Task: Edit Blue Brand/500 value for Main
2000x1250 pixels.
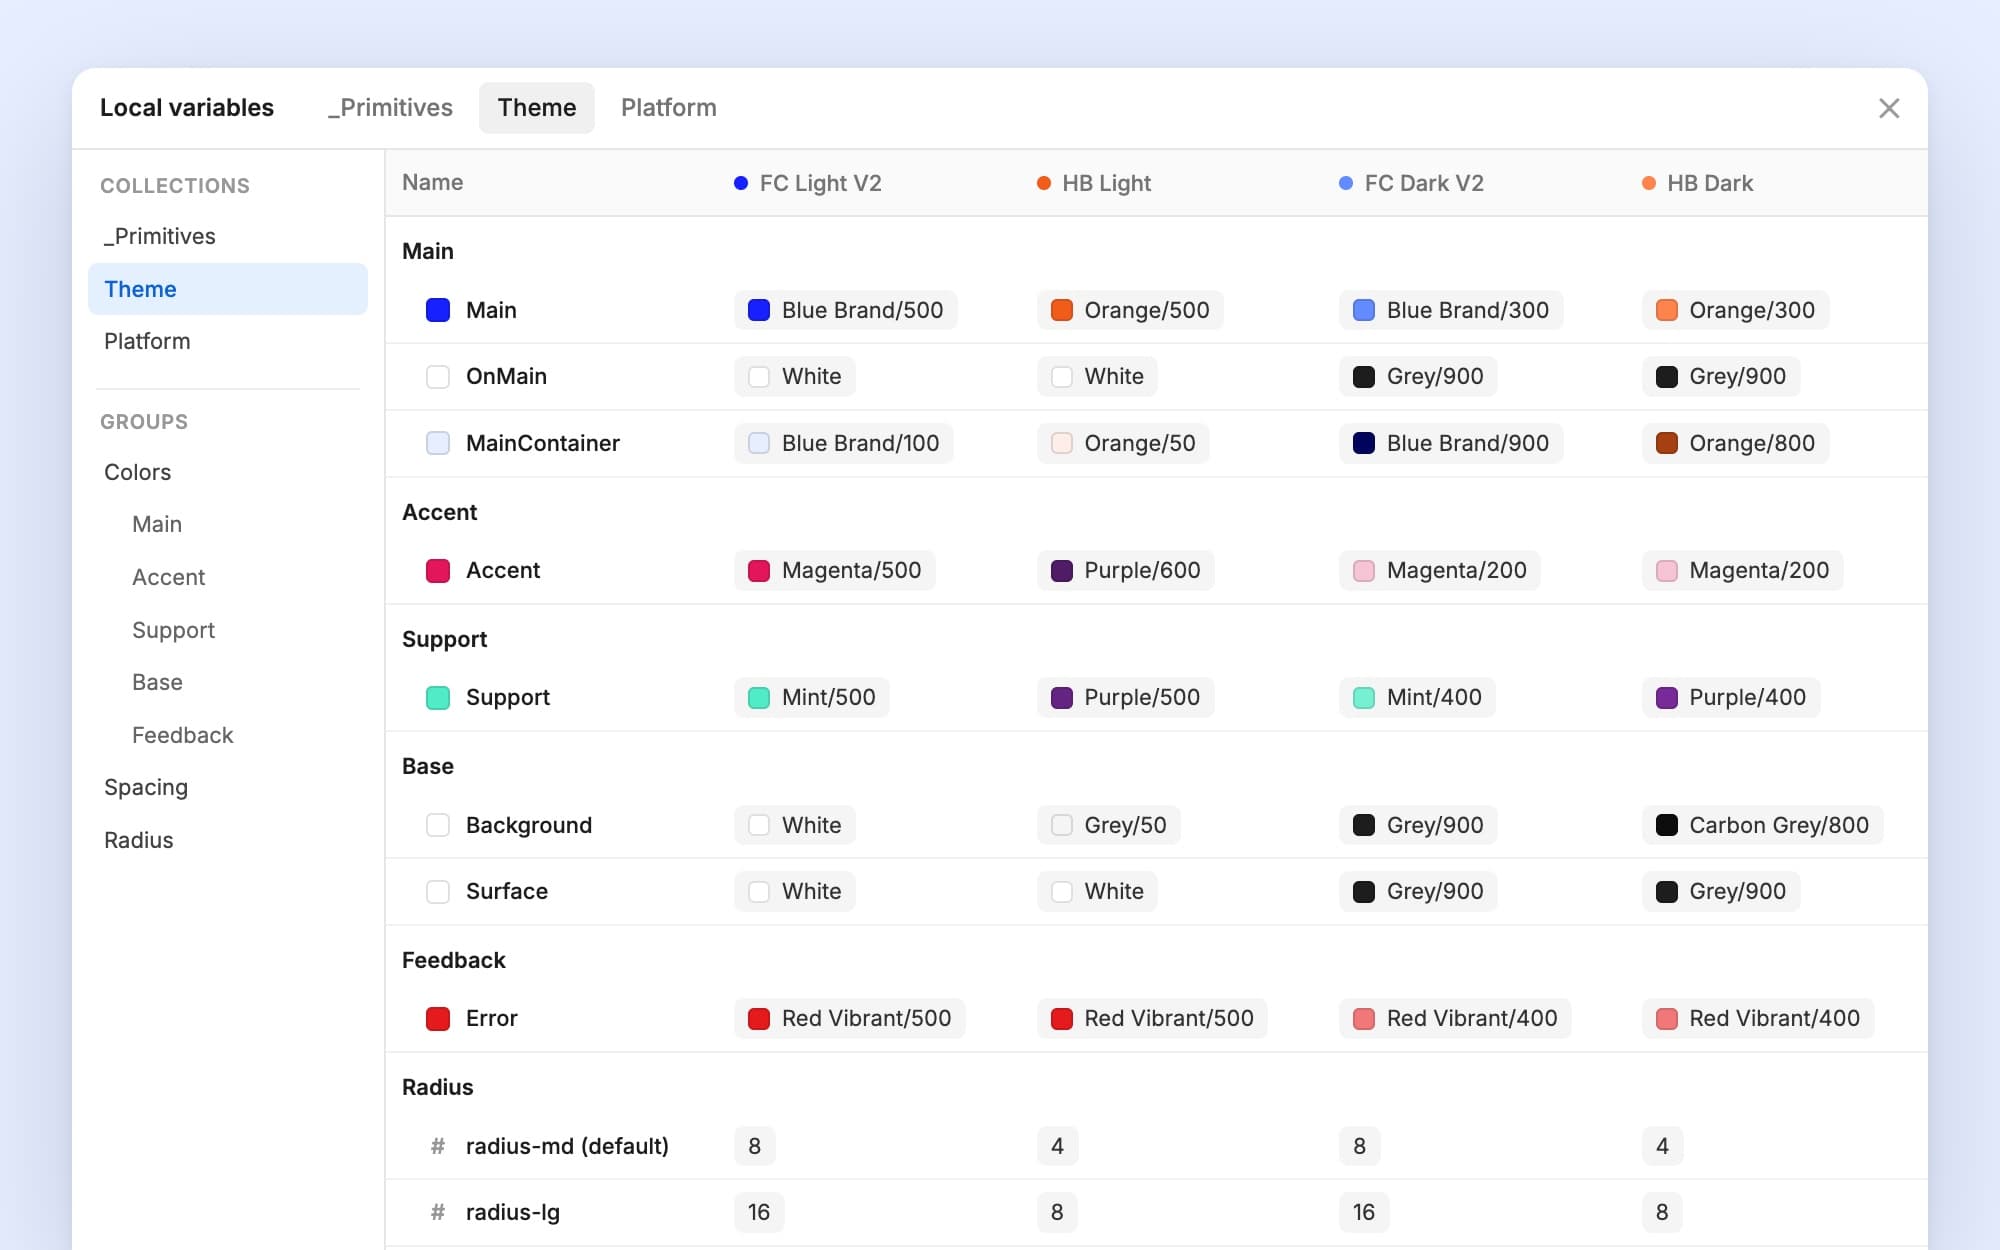Action: 846,310
